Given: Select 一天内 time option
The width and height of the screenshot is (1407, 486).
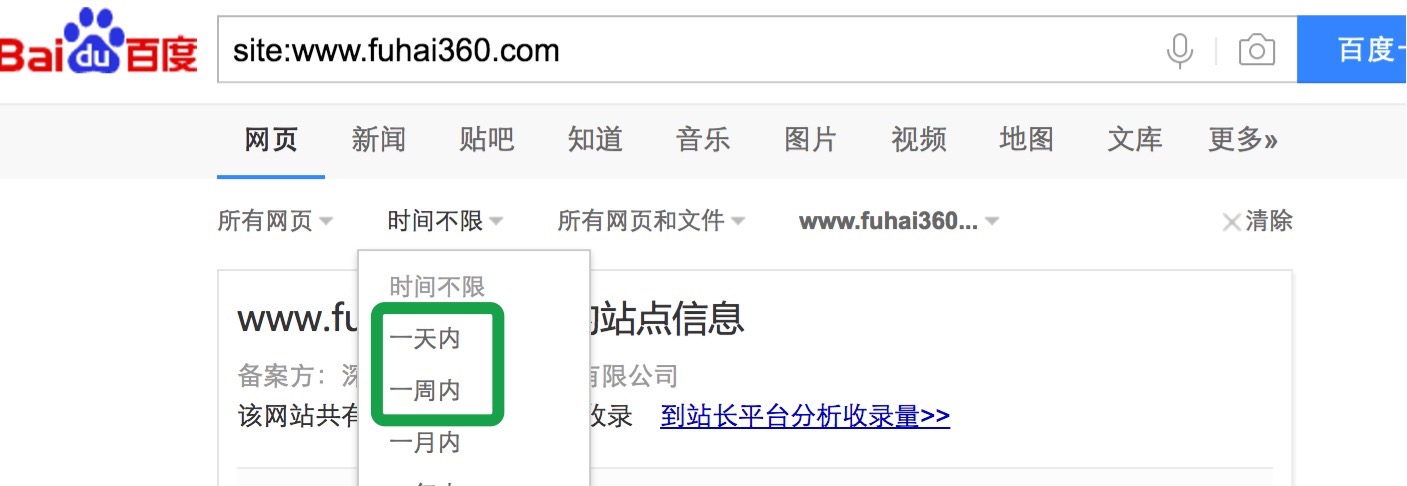Looking at the screenshot, I should coord(425,339).
